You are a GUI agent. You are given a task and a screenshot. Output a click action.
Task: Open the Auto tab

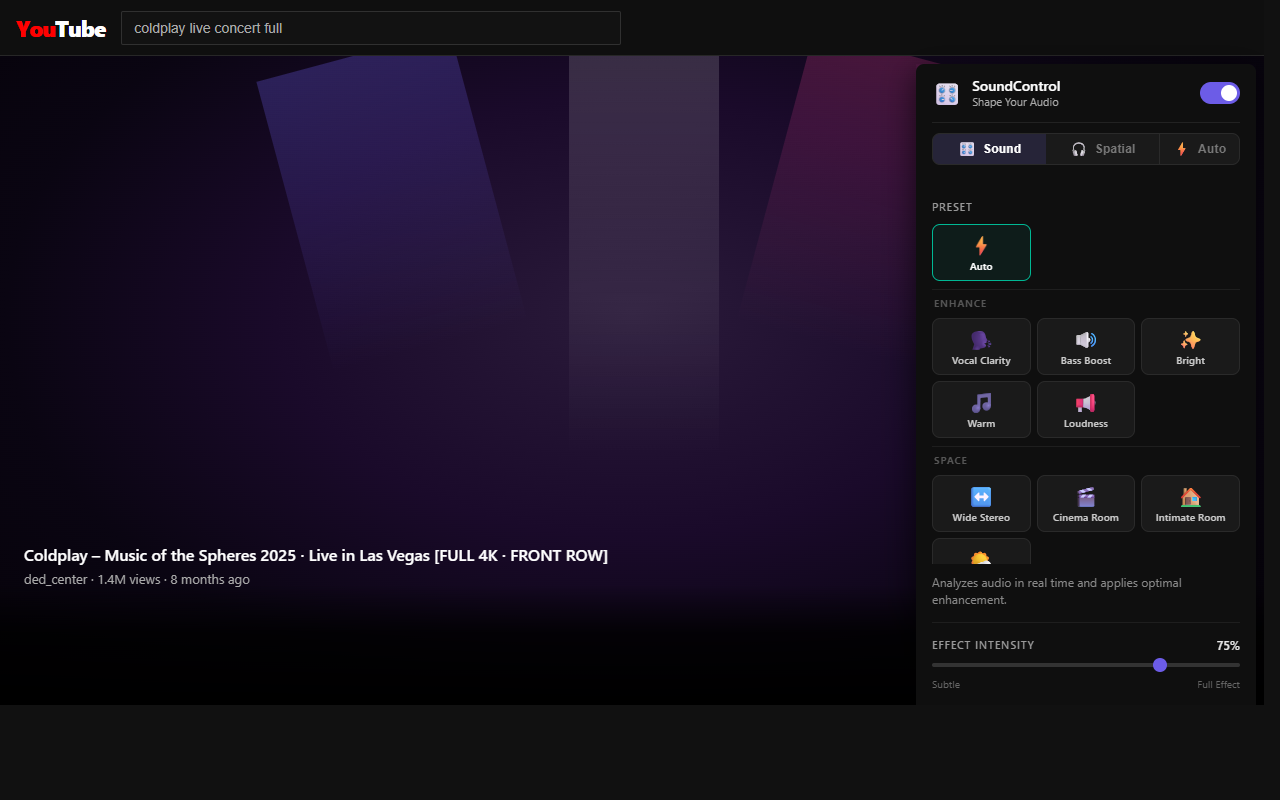(1200, 149)
